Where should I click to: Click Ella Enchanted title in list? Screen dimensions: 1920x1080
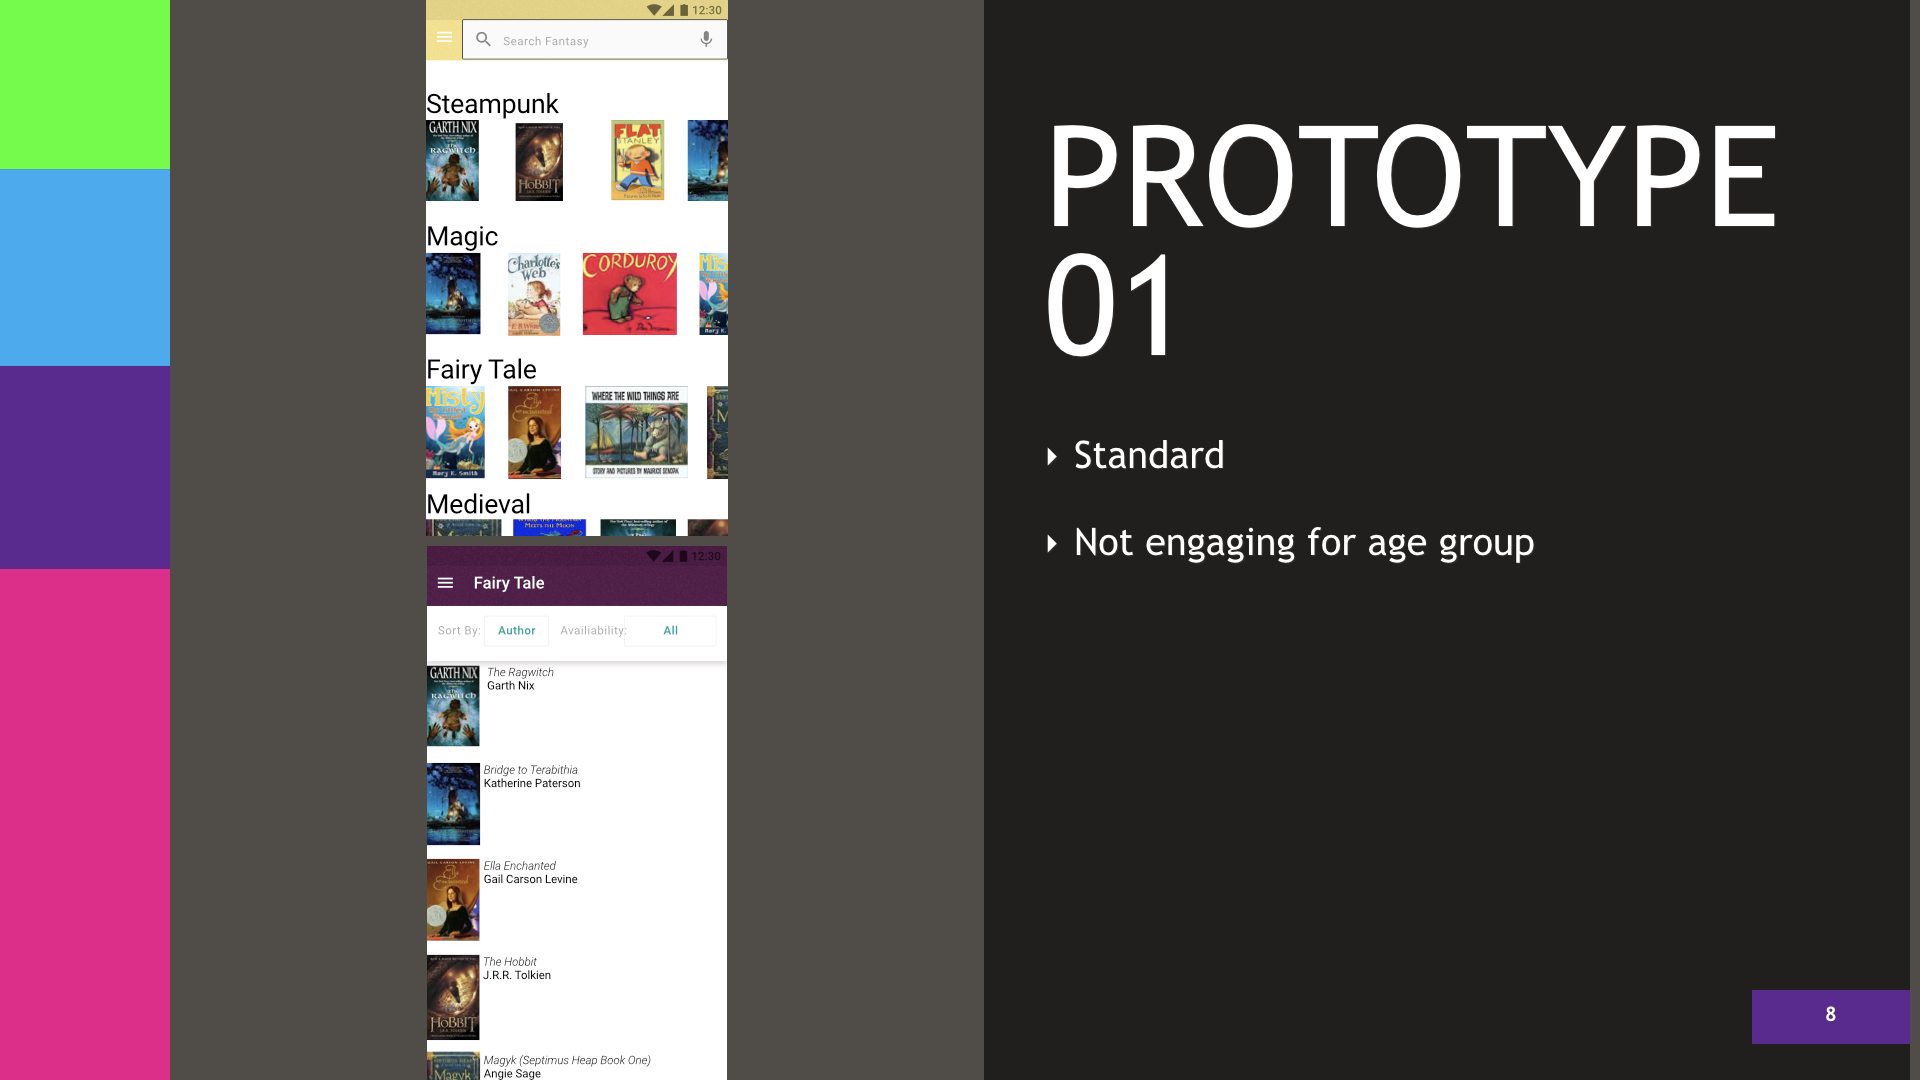click(520, 866)
